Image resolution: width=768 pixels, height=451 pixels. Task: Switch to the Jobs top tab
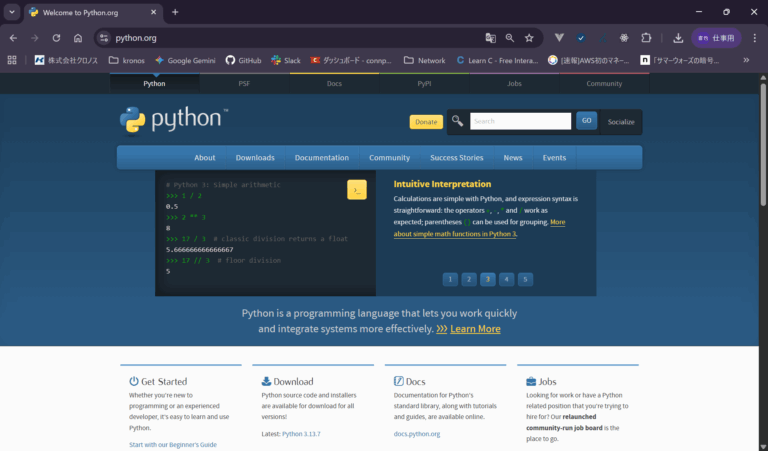[514, 84]
